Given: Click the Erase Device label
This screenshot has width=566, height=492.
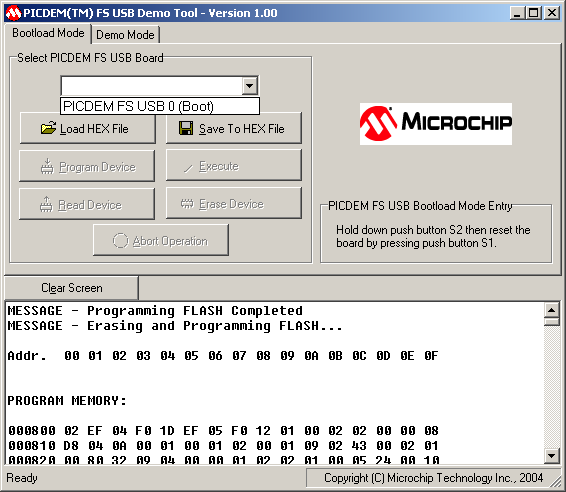Looking at the screenshot, I should pos(231,204).
